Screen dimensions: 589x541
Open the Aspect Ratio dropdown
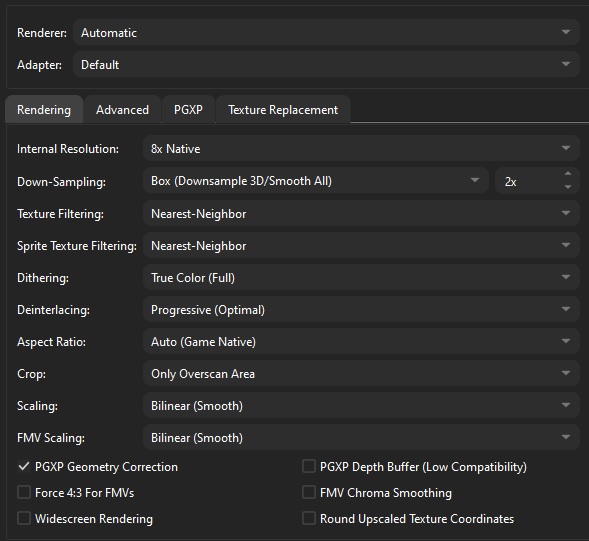pos(361,341)
